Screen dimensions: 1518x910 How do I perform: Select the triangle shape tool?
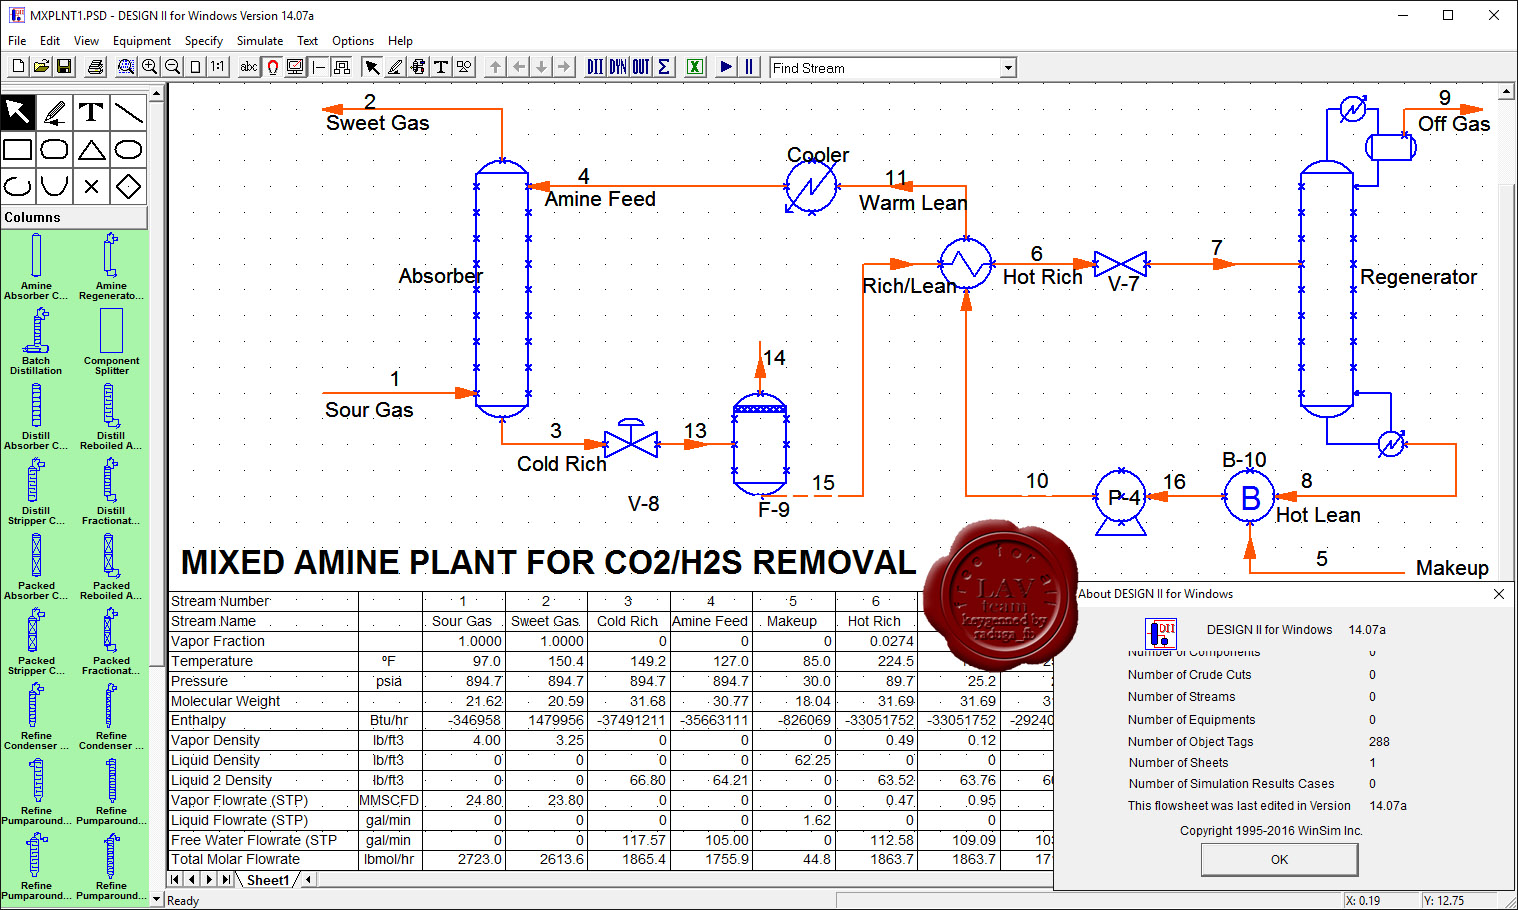coord(92,150)
